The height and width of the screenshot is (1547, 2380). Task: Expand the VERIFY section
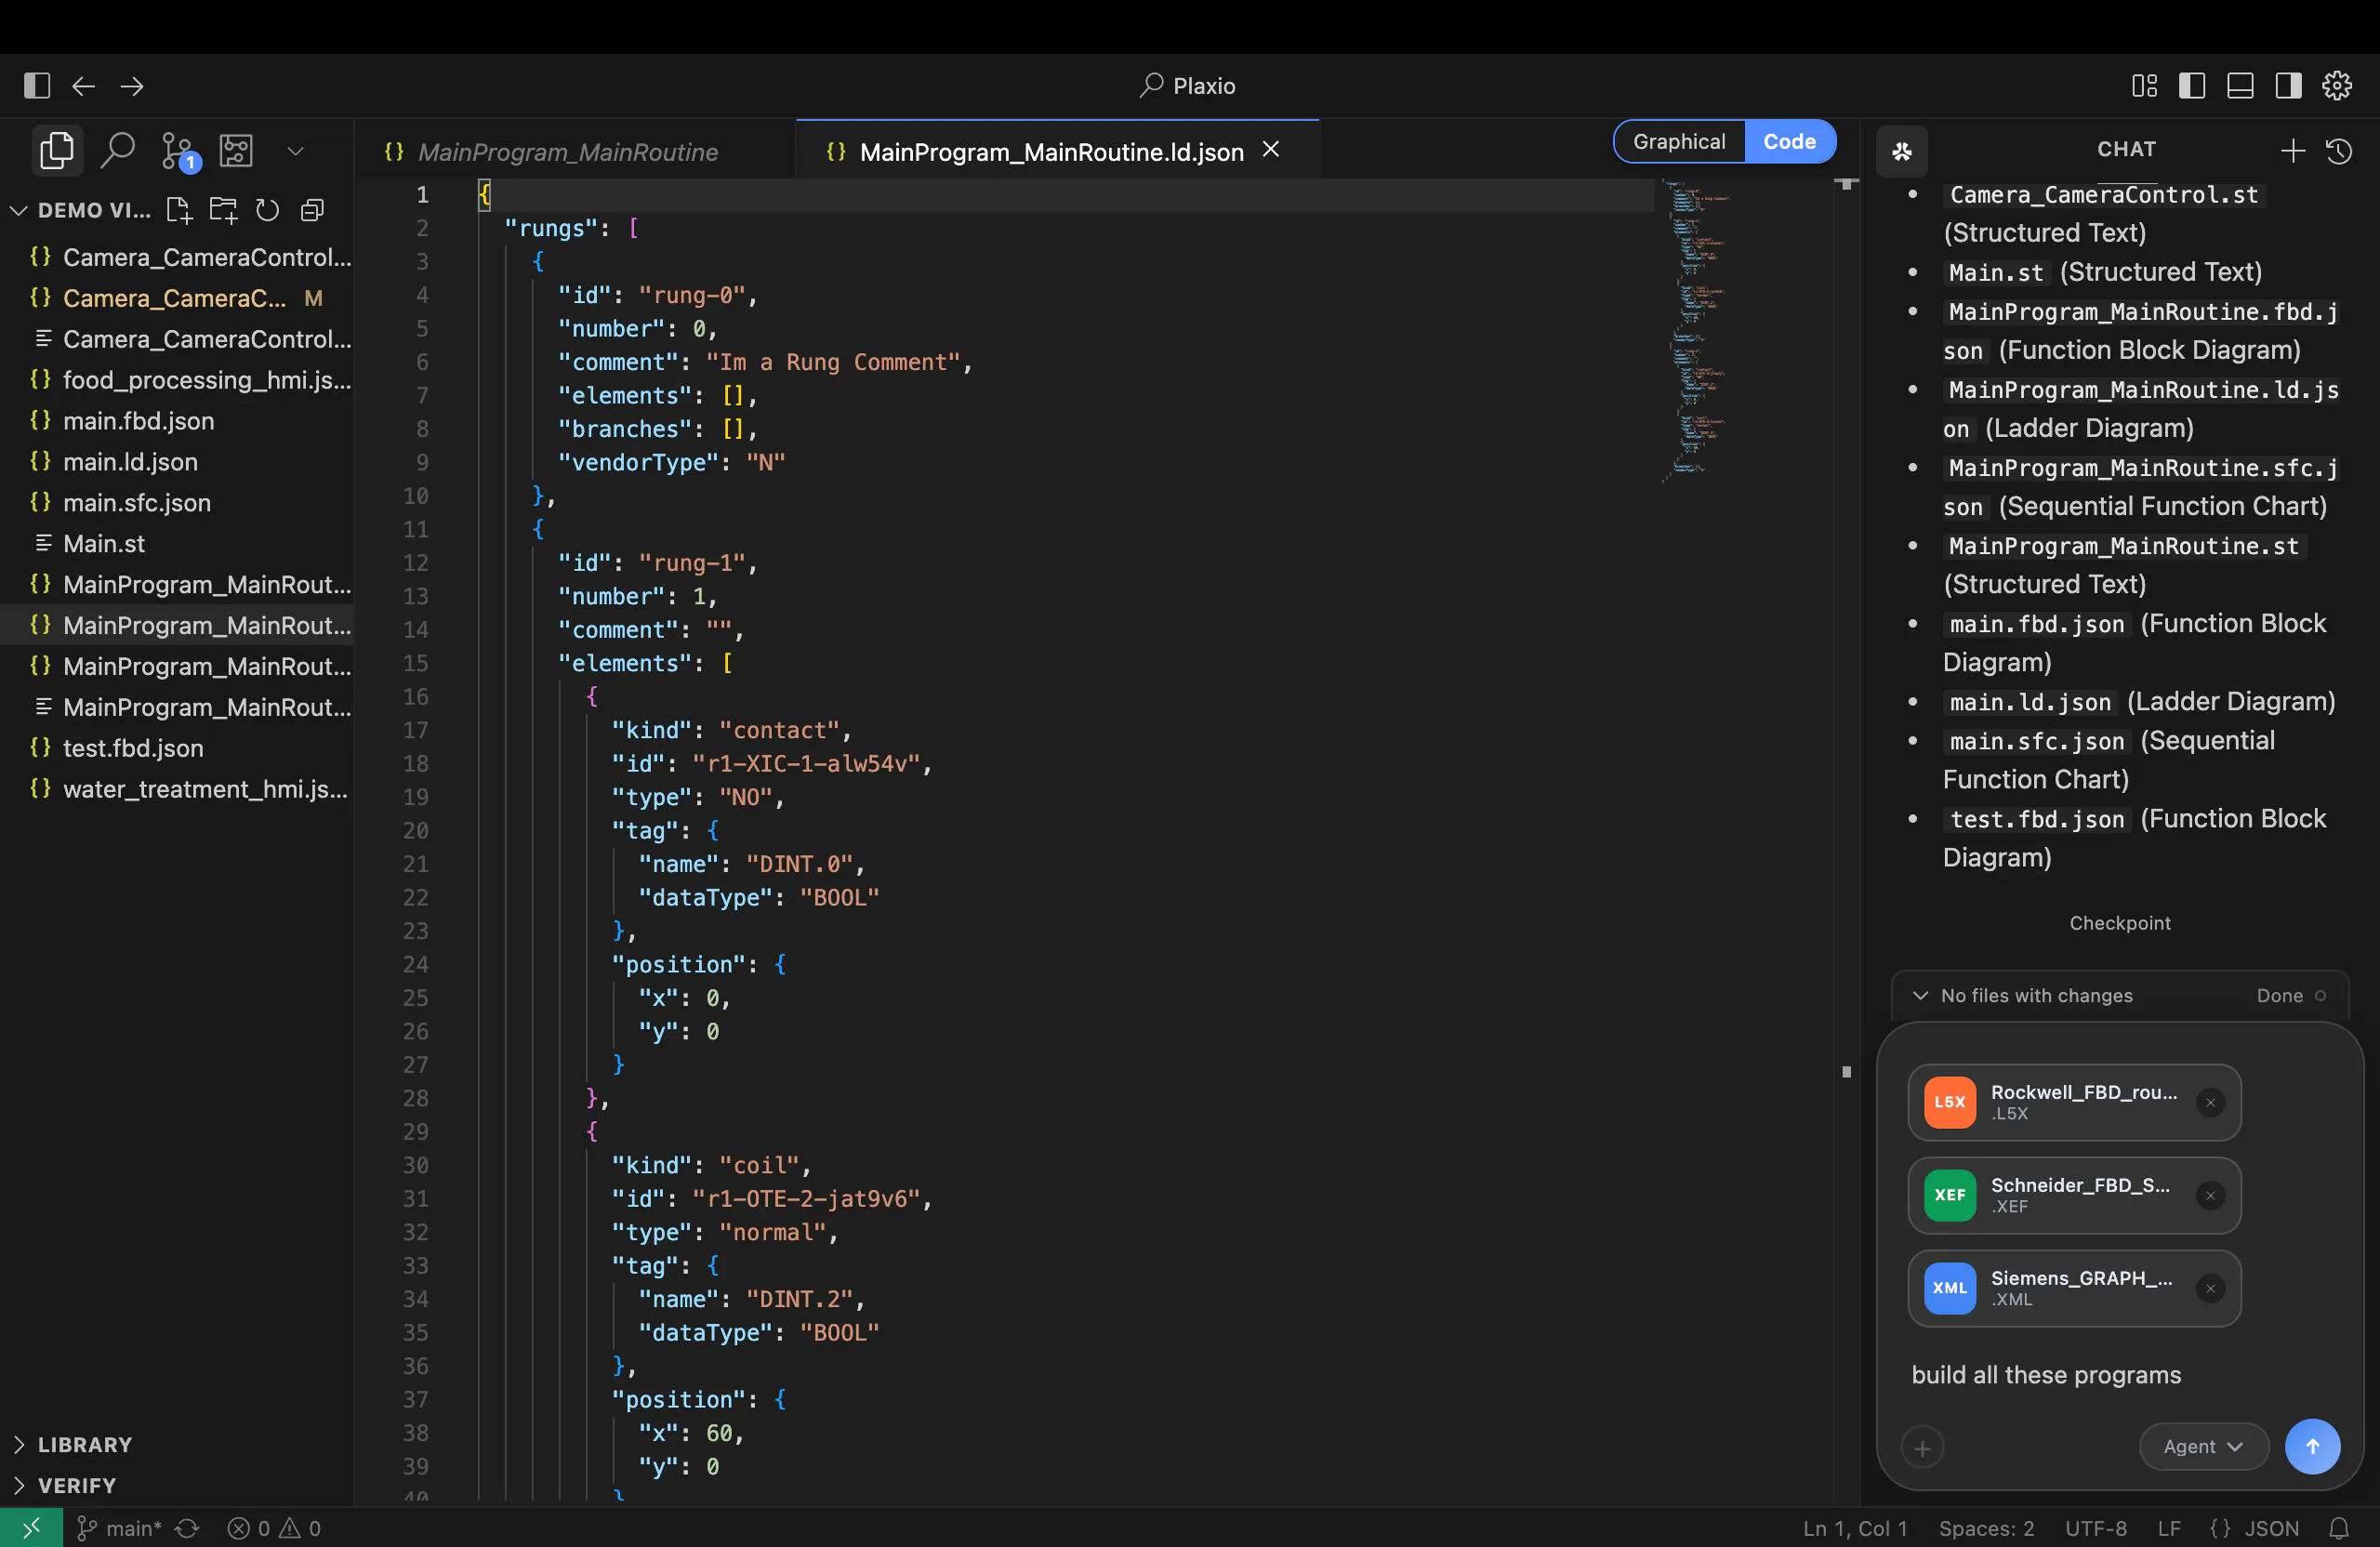[77, 1485]
